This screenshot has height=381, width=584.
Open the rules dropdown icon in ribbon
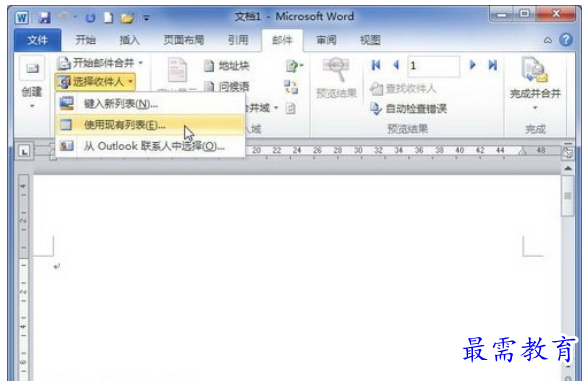294,66
